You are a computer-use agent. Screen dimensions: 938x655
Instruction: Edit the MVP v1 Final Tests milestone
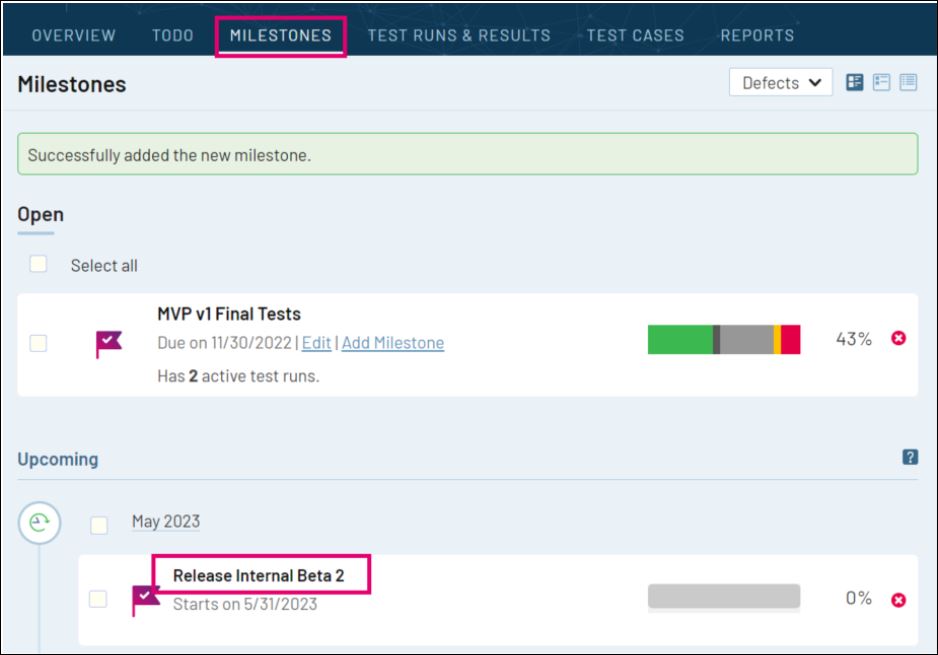(316, 342)
